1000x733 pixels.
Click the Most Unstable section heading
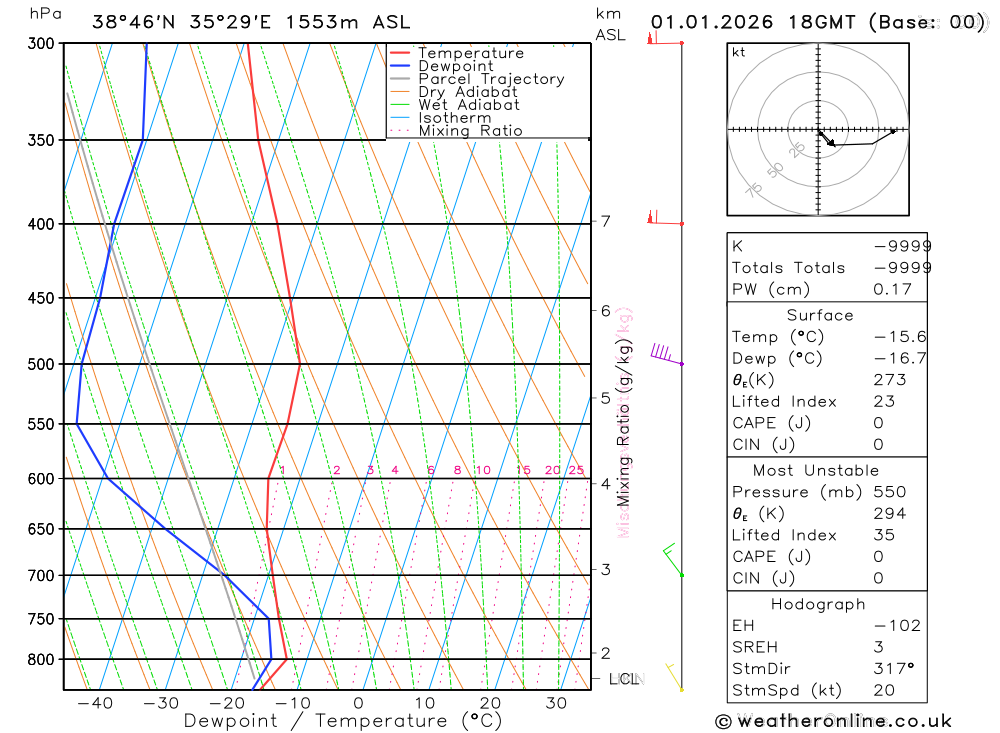[x=816, y=471]
